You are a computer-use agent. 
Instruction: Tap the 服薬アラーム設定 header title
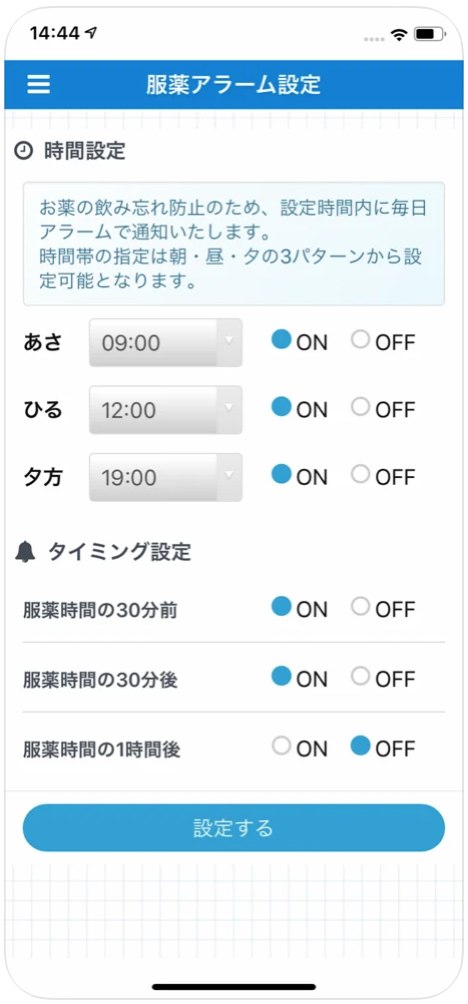(233, 85)
